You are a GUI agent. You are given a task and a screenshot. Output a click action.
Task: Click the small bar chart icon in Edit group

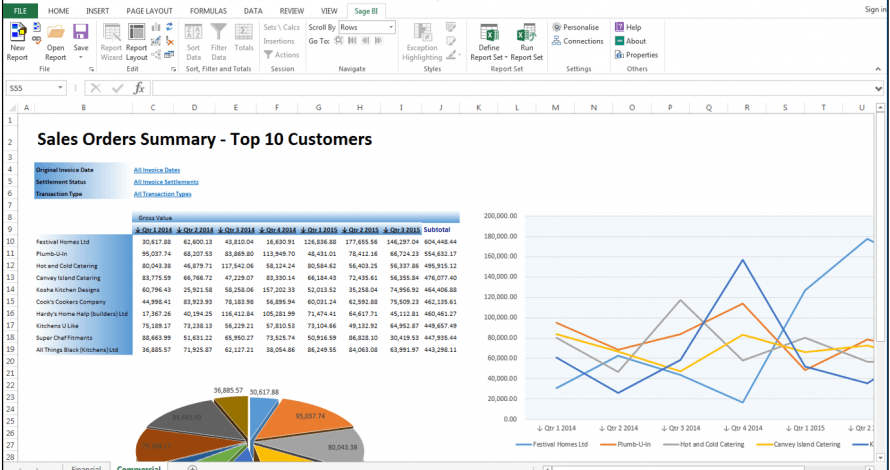click(x=156, y=27)
